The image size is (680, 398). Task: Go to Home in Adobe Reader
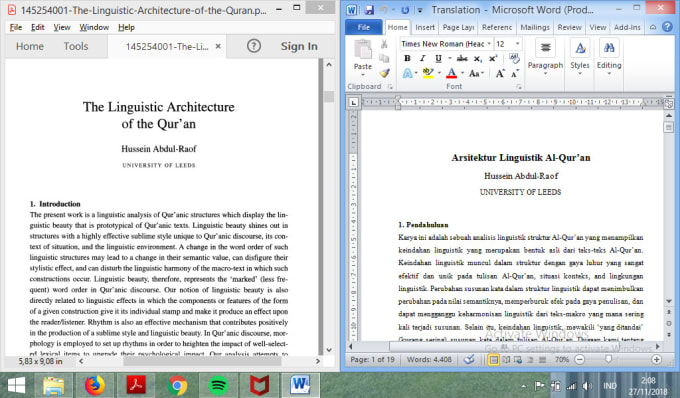[x=30, y=46]
